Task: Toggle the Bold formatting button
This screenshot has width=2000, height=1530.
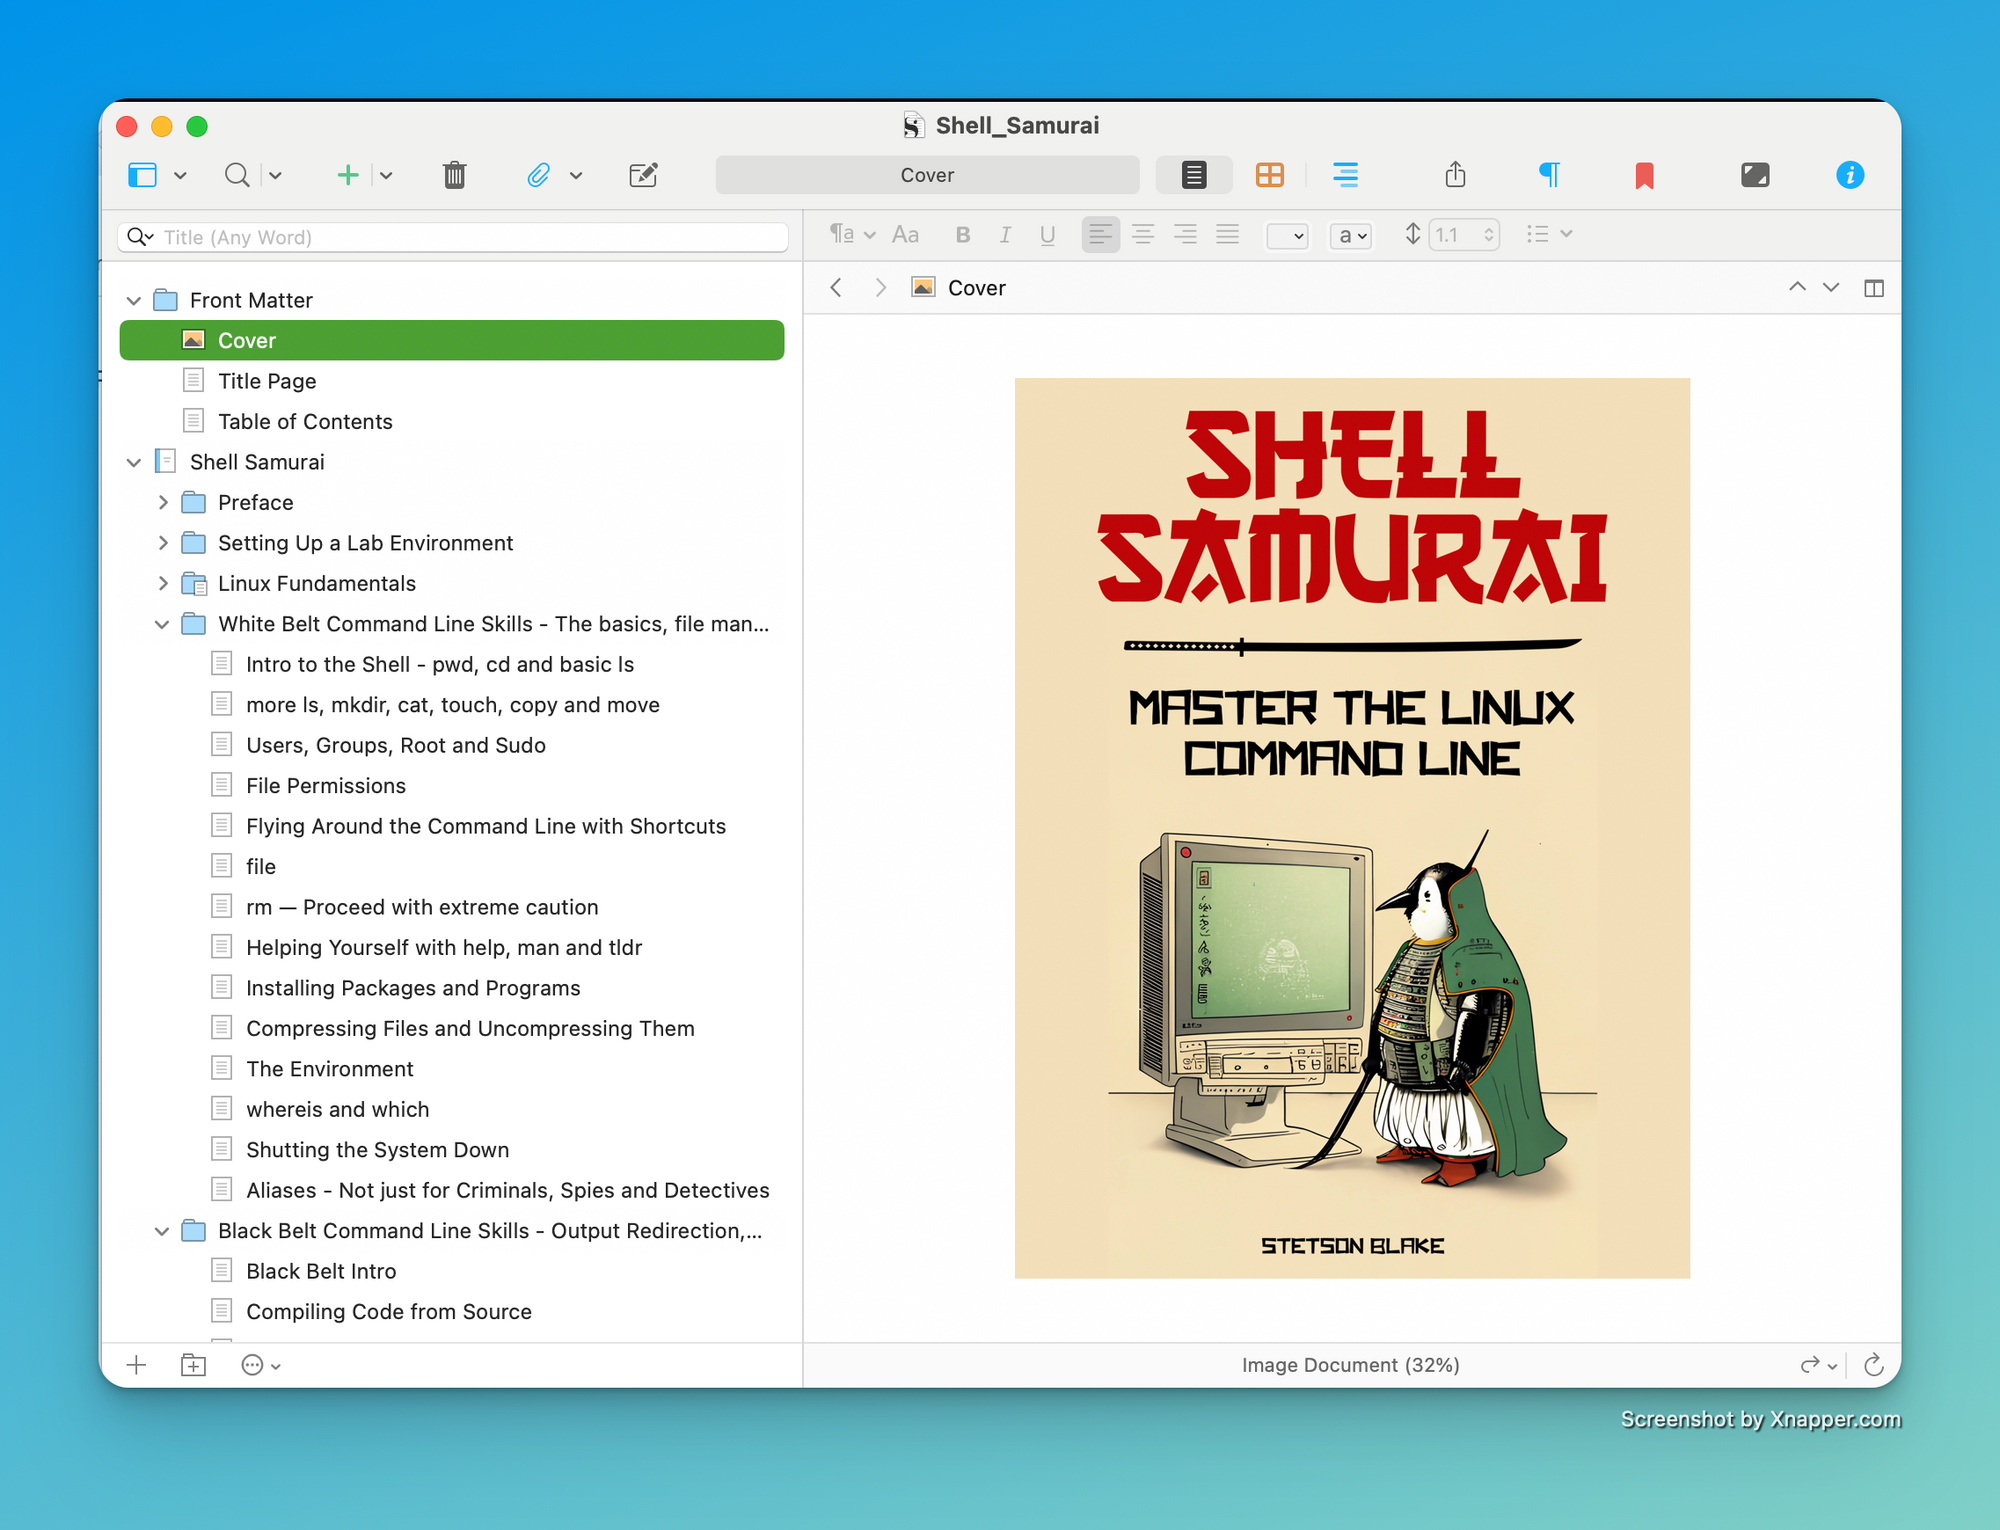Action: point(962,235)
